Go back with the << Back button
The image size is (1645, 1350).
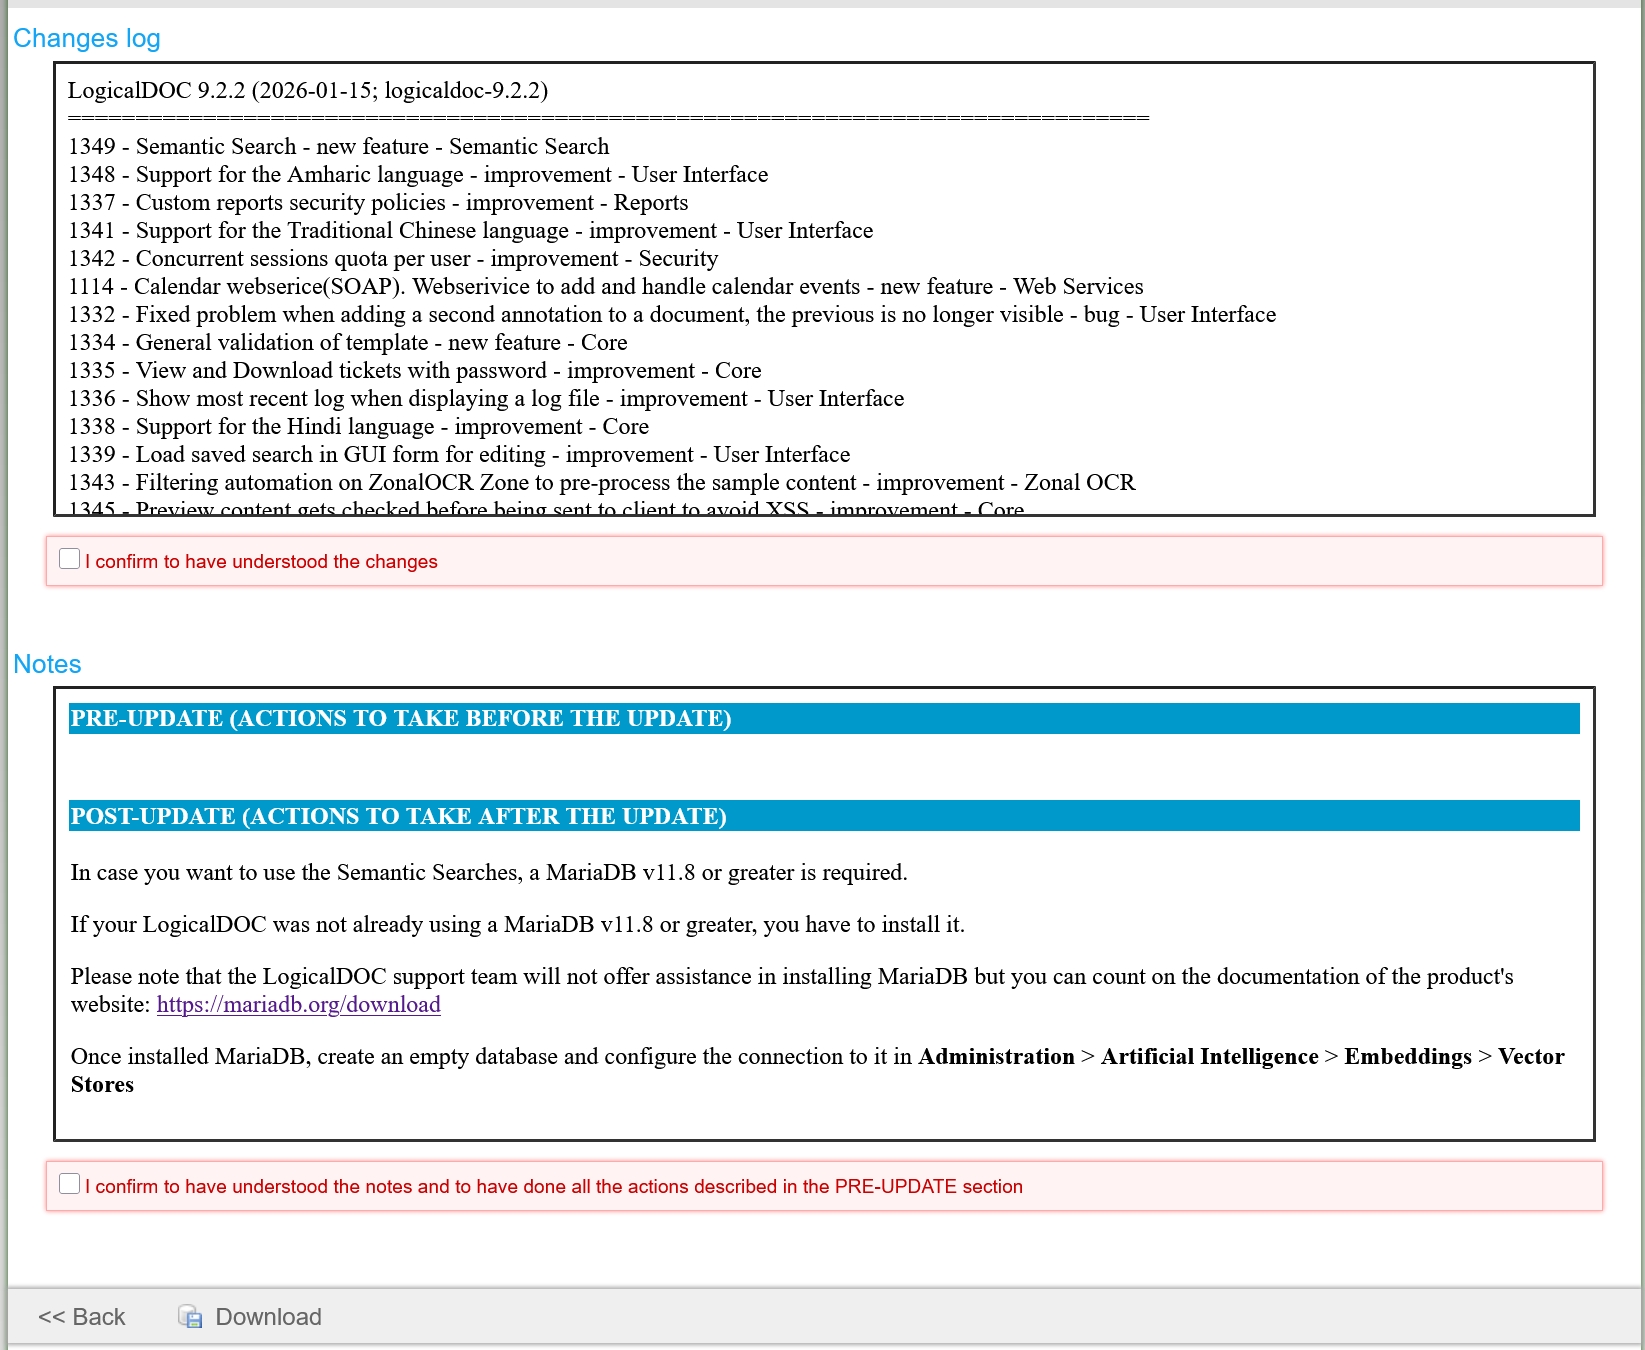click(x=82, y=1317)
